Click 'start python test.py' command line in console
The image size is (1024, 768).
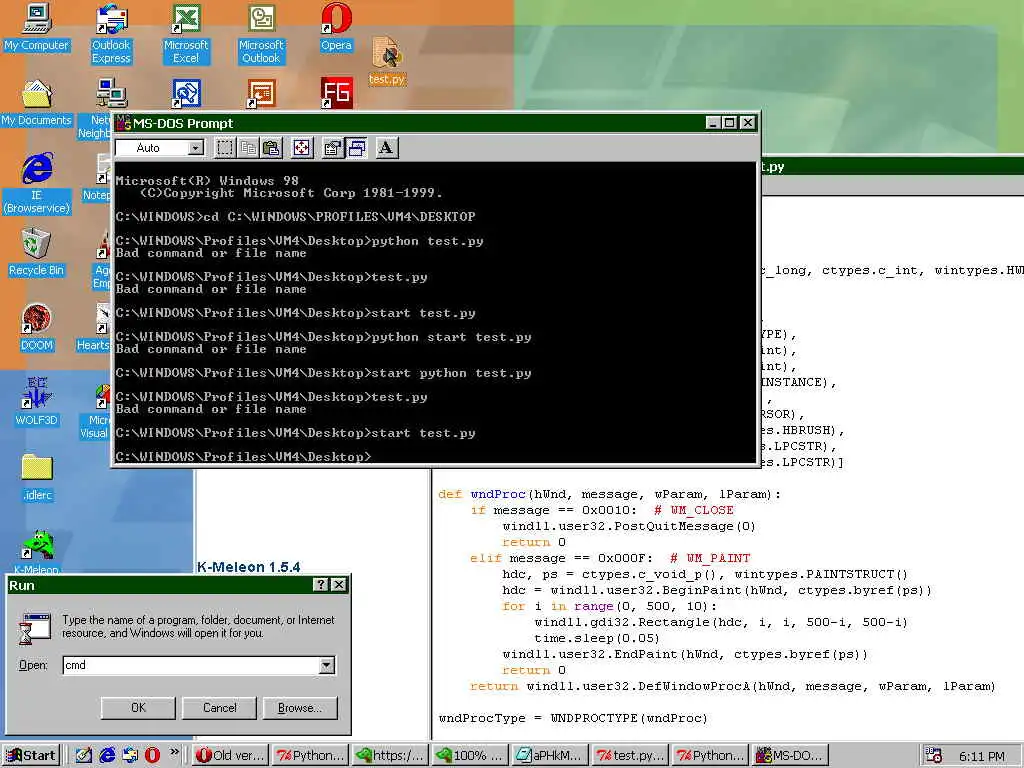(x=323, y=373)
